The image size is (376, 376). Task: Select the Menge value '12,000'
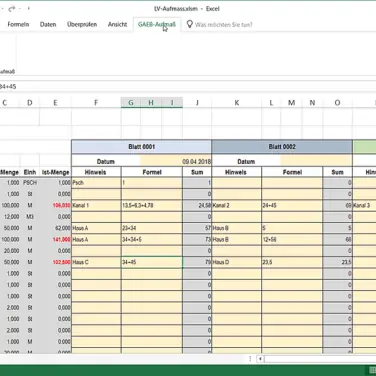tap(10, 217)
